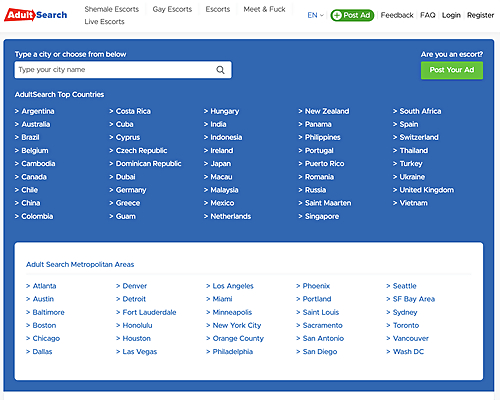Open Philadelphia area link
Image resolution: width=500 pixels, height=400 pixels.
pyautogui.click(x=233, y=352)
